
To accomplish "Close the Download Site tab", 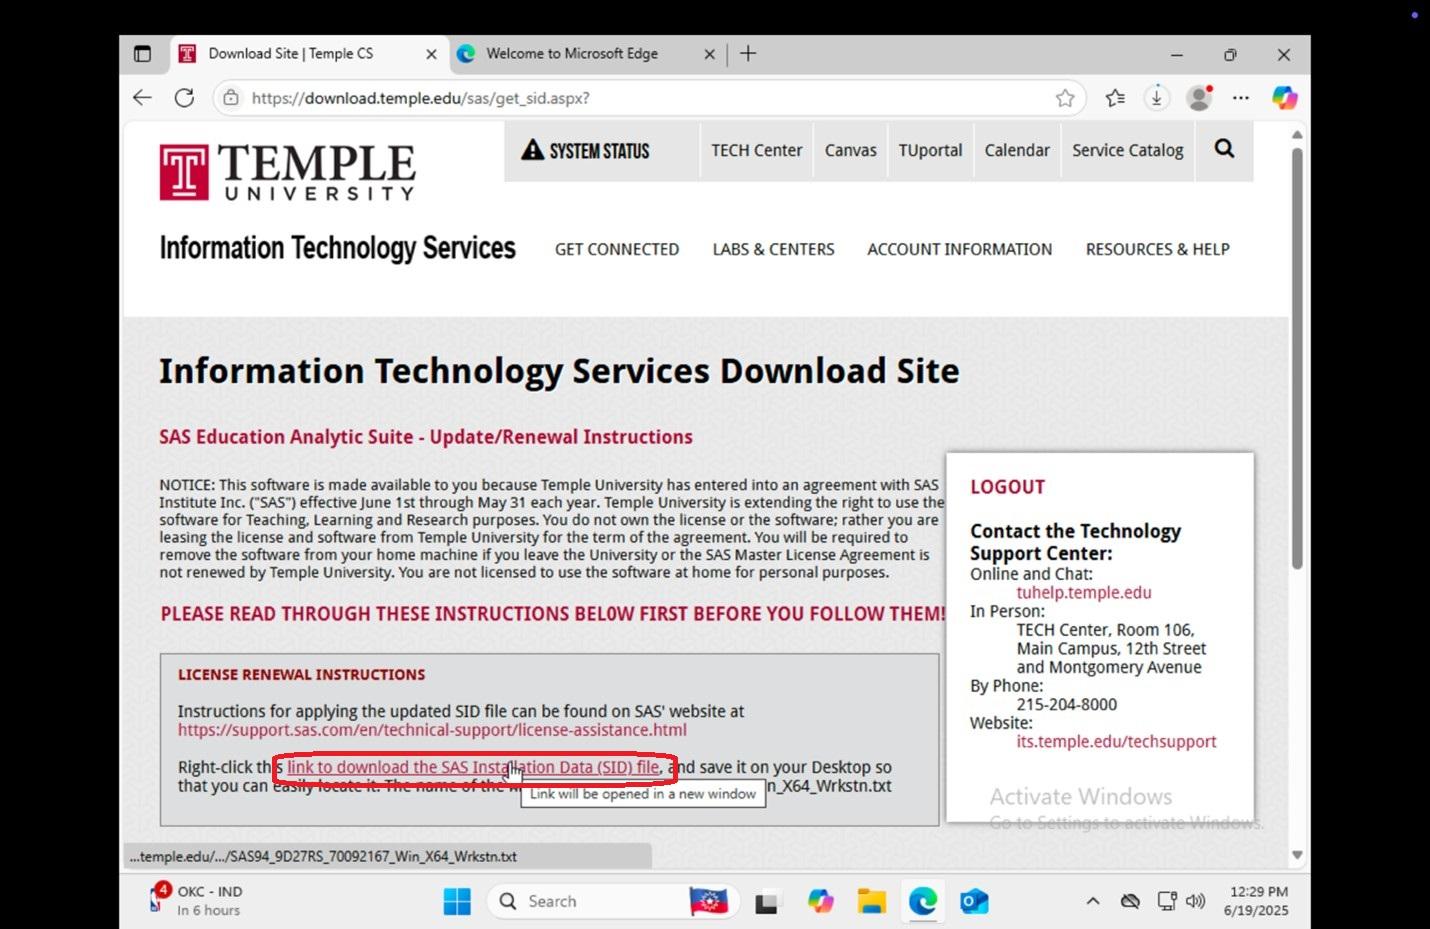I will (431, 54).
